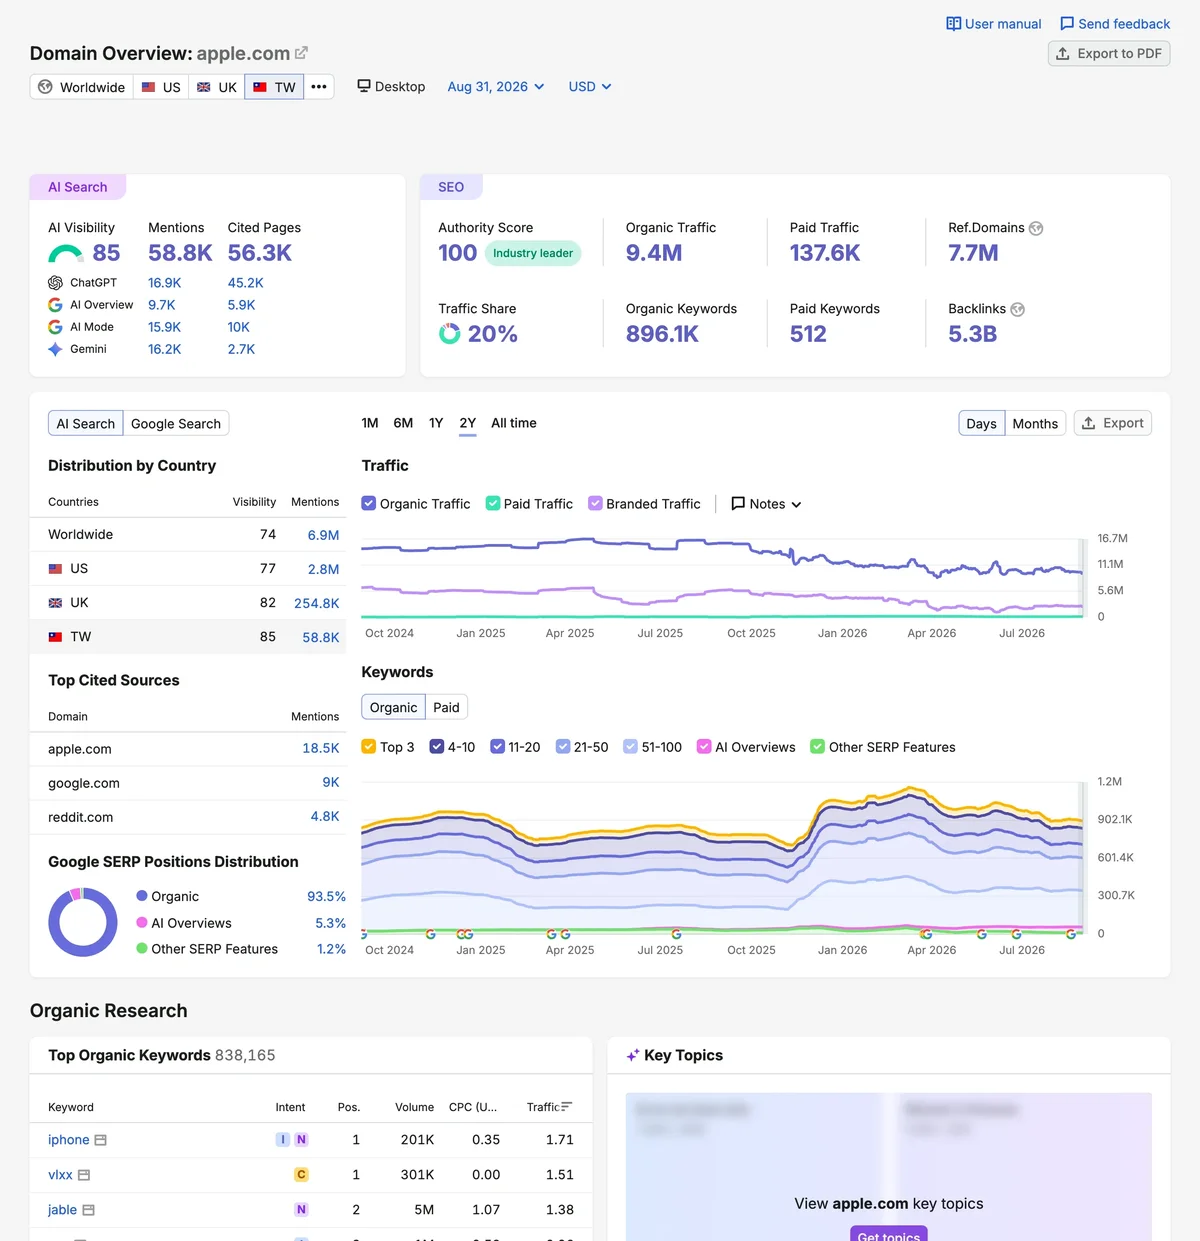Screen dimensions: 1200x1241
Task: Open the jable keyword link
Action: 62,1210
